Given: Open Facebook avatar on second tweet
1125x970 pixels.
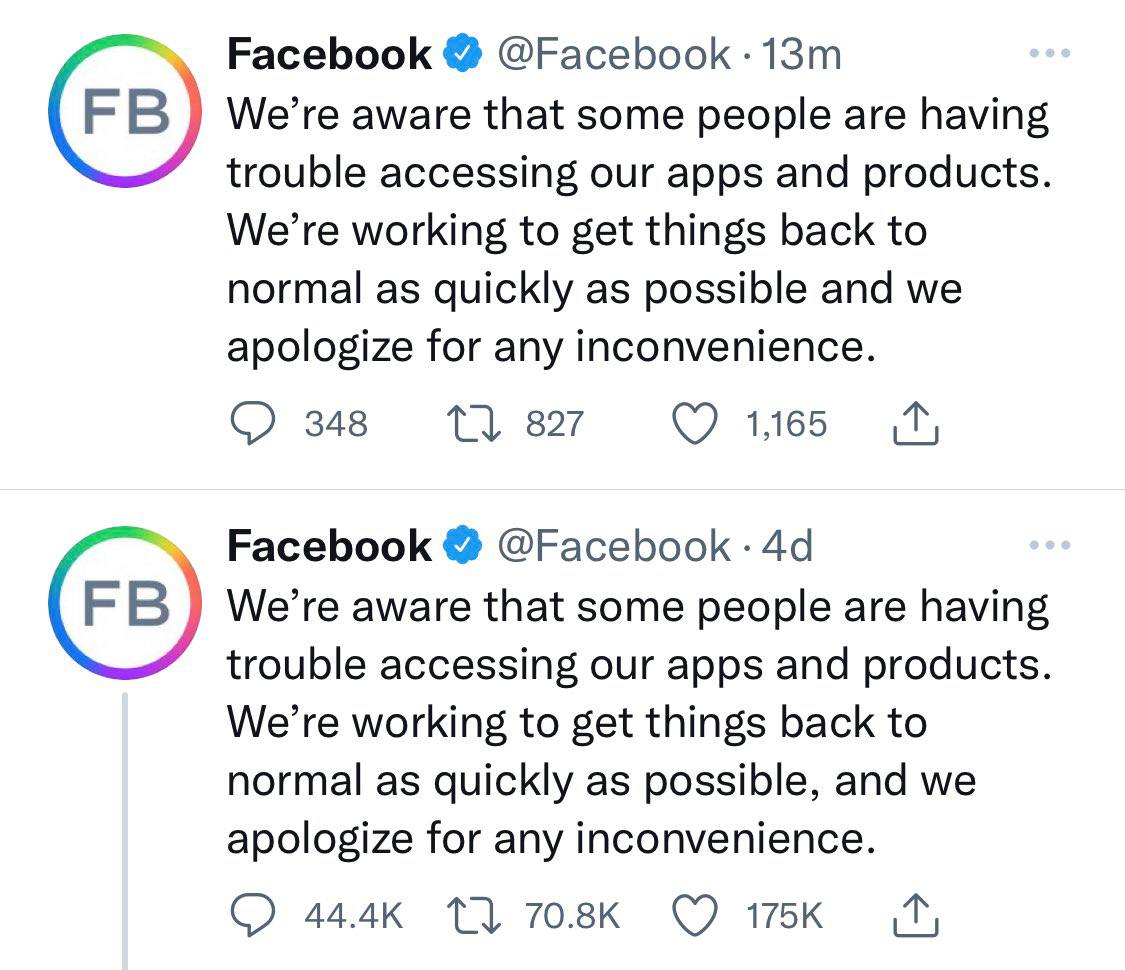Looking at the screenshot, I should [125, 603].
